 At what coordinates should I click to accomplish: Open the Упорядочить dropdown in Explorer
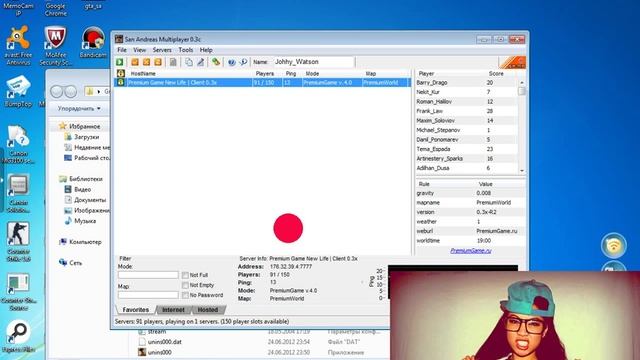click(x=79, y=109)
